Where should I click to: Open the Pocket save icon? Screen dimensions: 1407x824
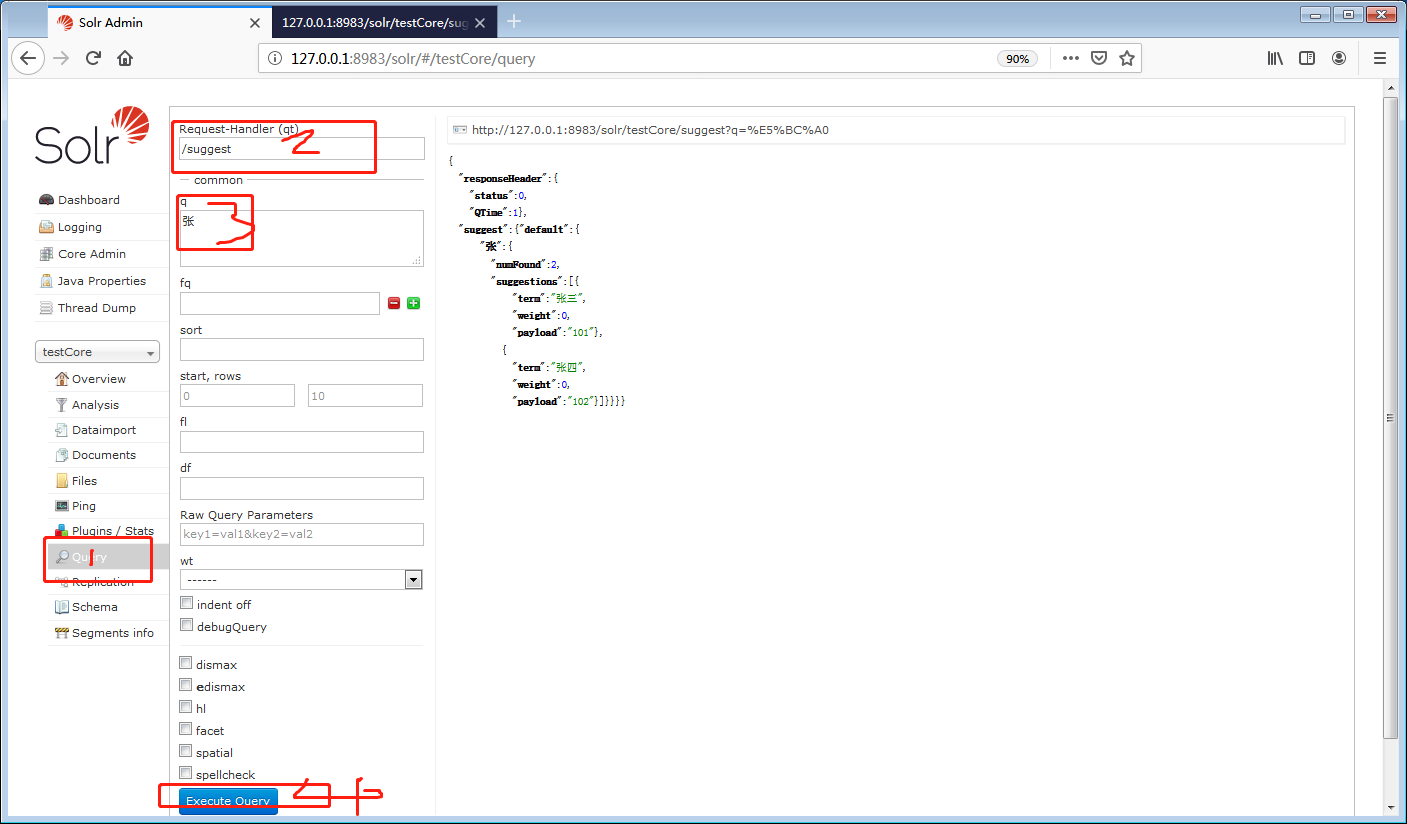1099,58
